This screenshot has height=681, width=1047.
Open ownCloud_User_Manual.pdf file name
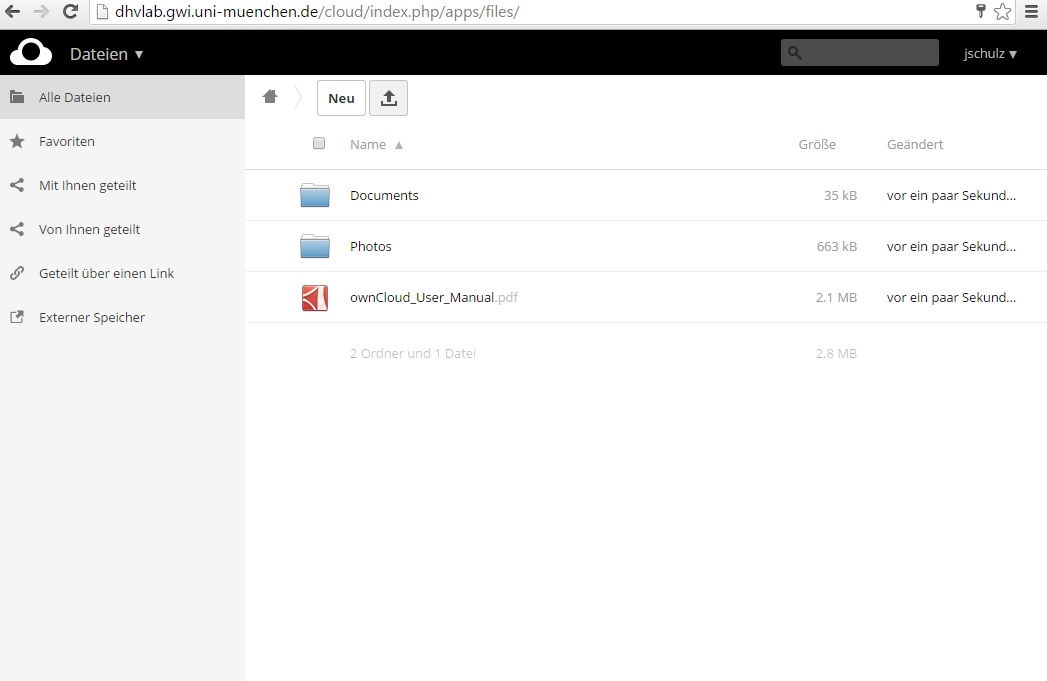(421, 297)
